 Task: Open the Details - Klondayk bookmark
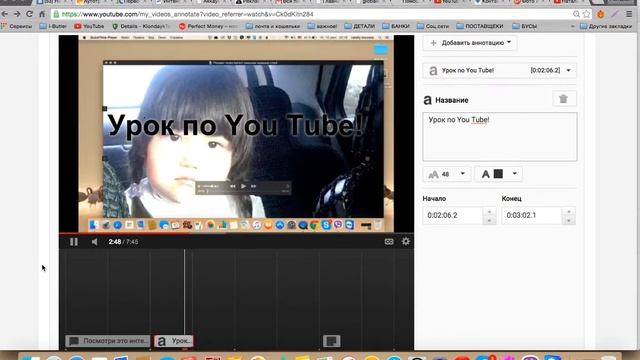(141, 26)
